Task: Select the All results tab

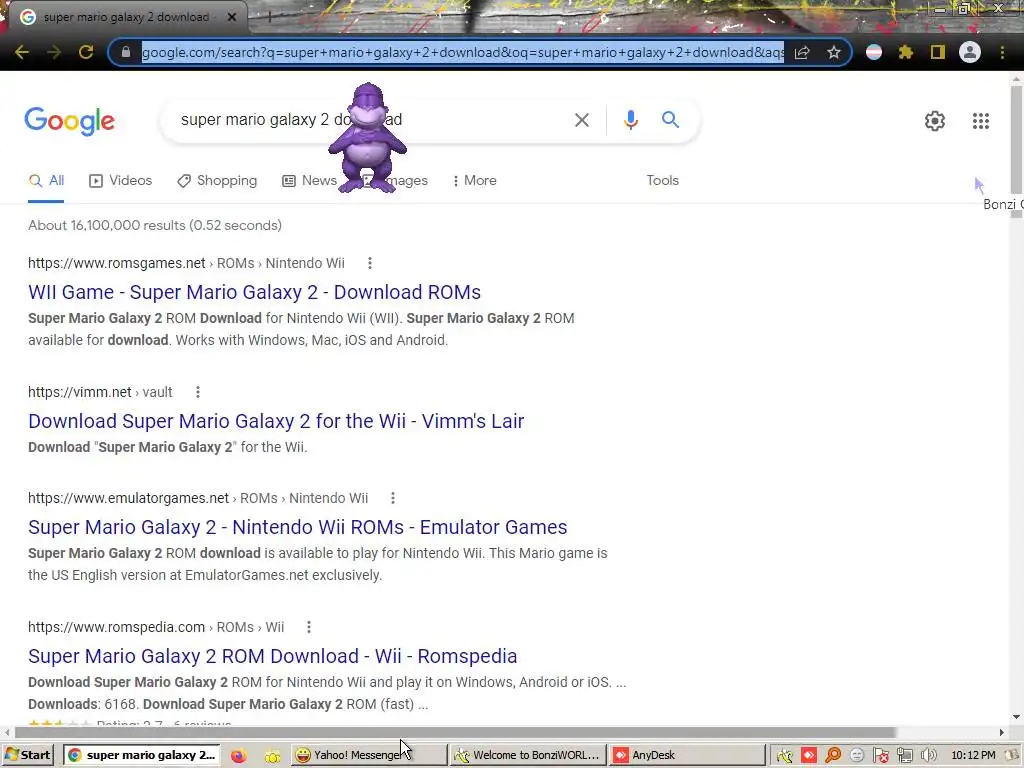Action: 46,181
